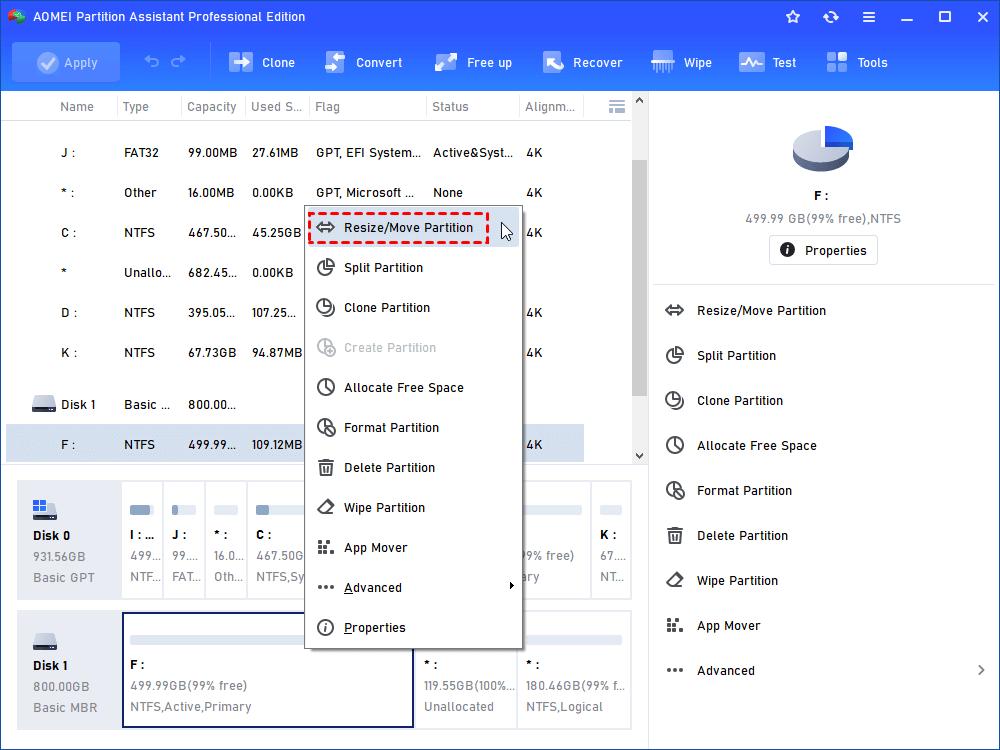Viewport: 1000px width, 750px height.
Task: Choose Format Partition in context menu
Action: [413, 428]
